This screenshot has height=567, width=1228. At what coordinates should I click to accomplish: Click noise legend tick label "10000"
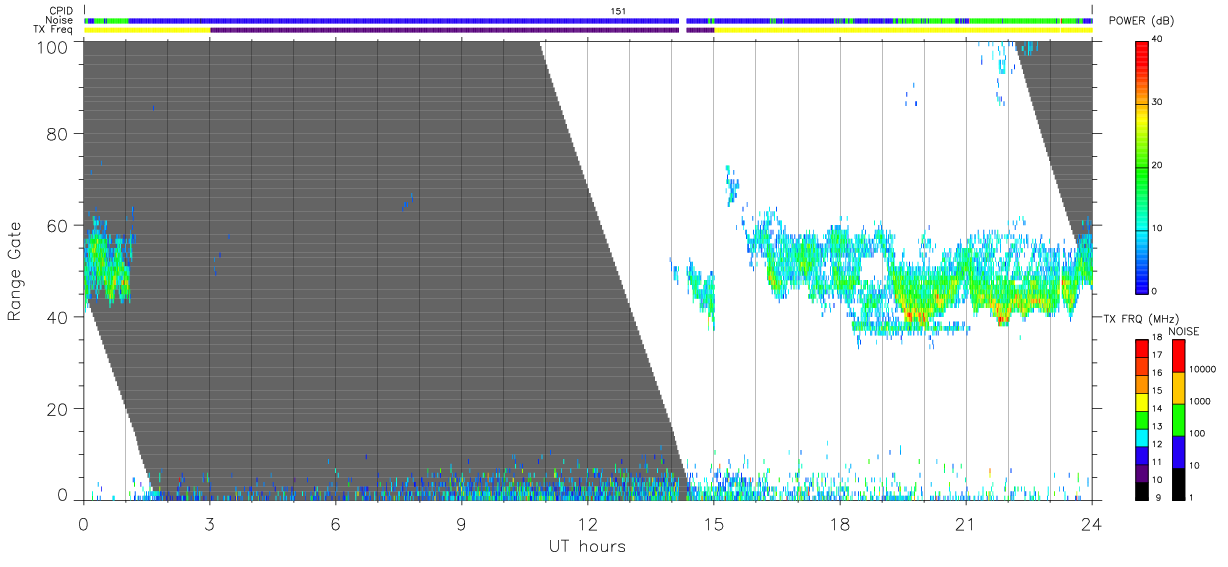pos(1201,369)
